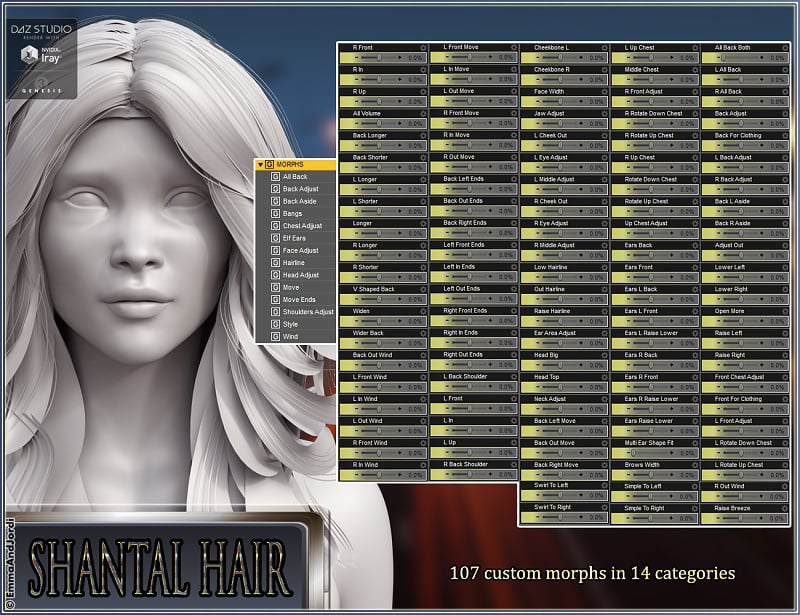
Task: Open the gear settings for R Front
Action: (x=423, y=47)
